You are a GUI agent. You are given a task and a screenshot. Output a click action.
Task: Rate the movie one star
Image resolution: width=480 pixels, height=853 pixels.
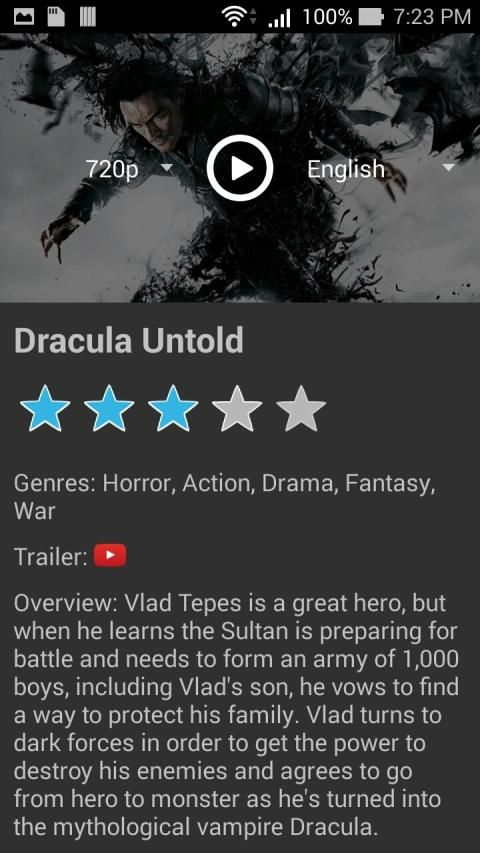coord(45,408)
